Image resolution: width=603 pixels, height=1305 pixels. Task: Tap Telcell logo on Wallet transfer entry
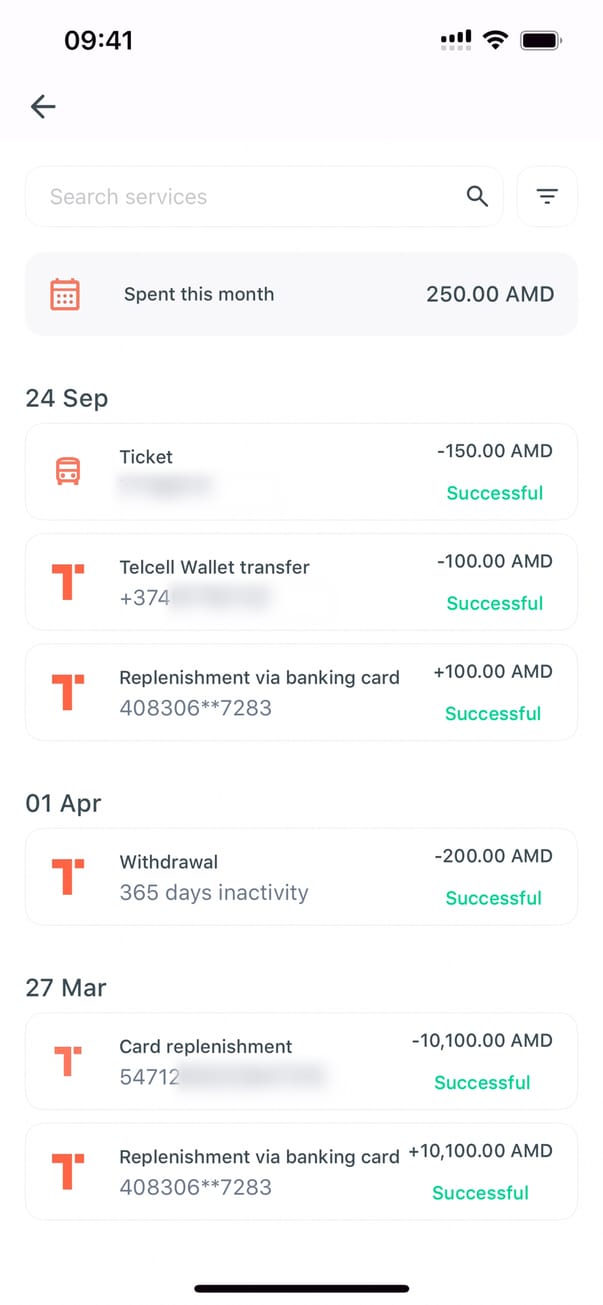pos(67,582)
